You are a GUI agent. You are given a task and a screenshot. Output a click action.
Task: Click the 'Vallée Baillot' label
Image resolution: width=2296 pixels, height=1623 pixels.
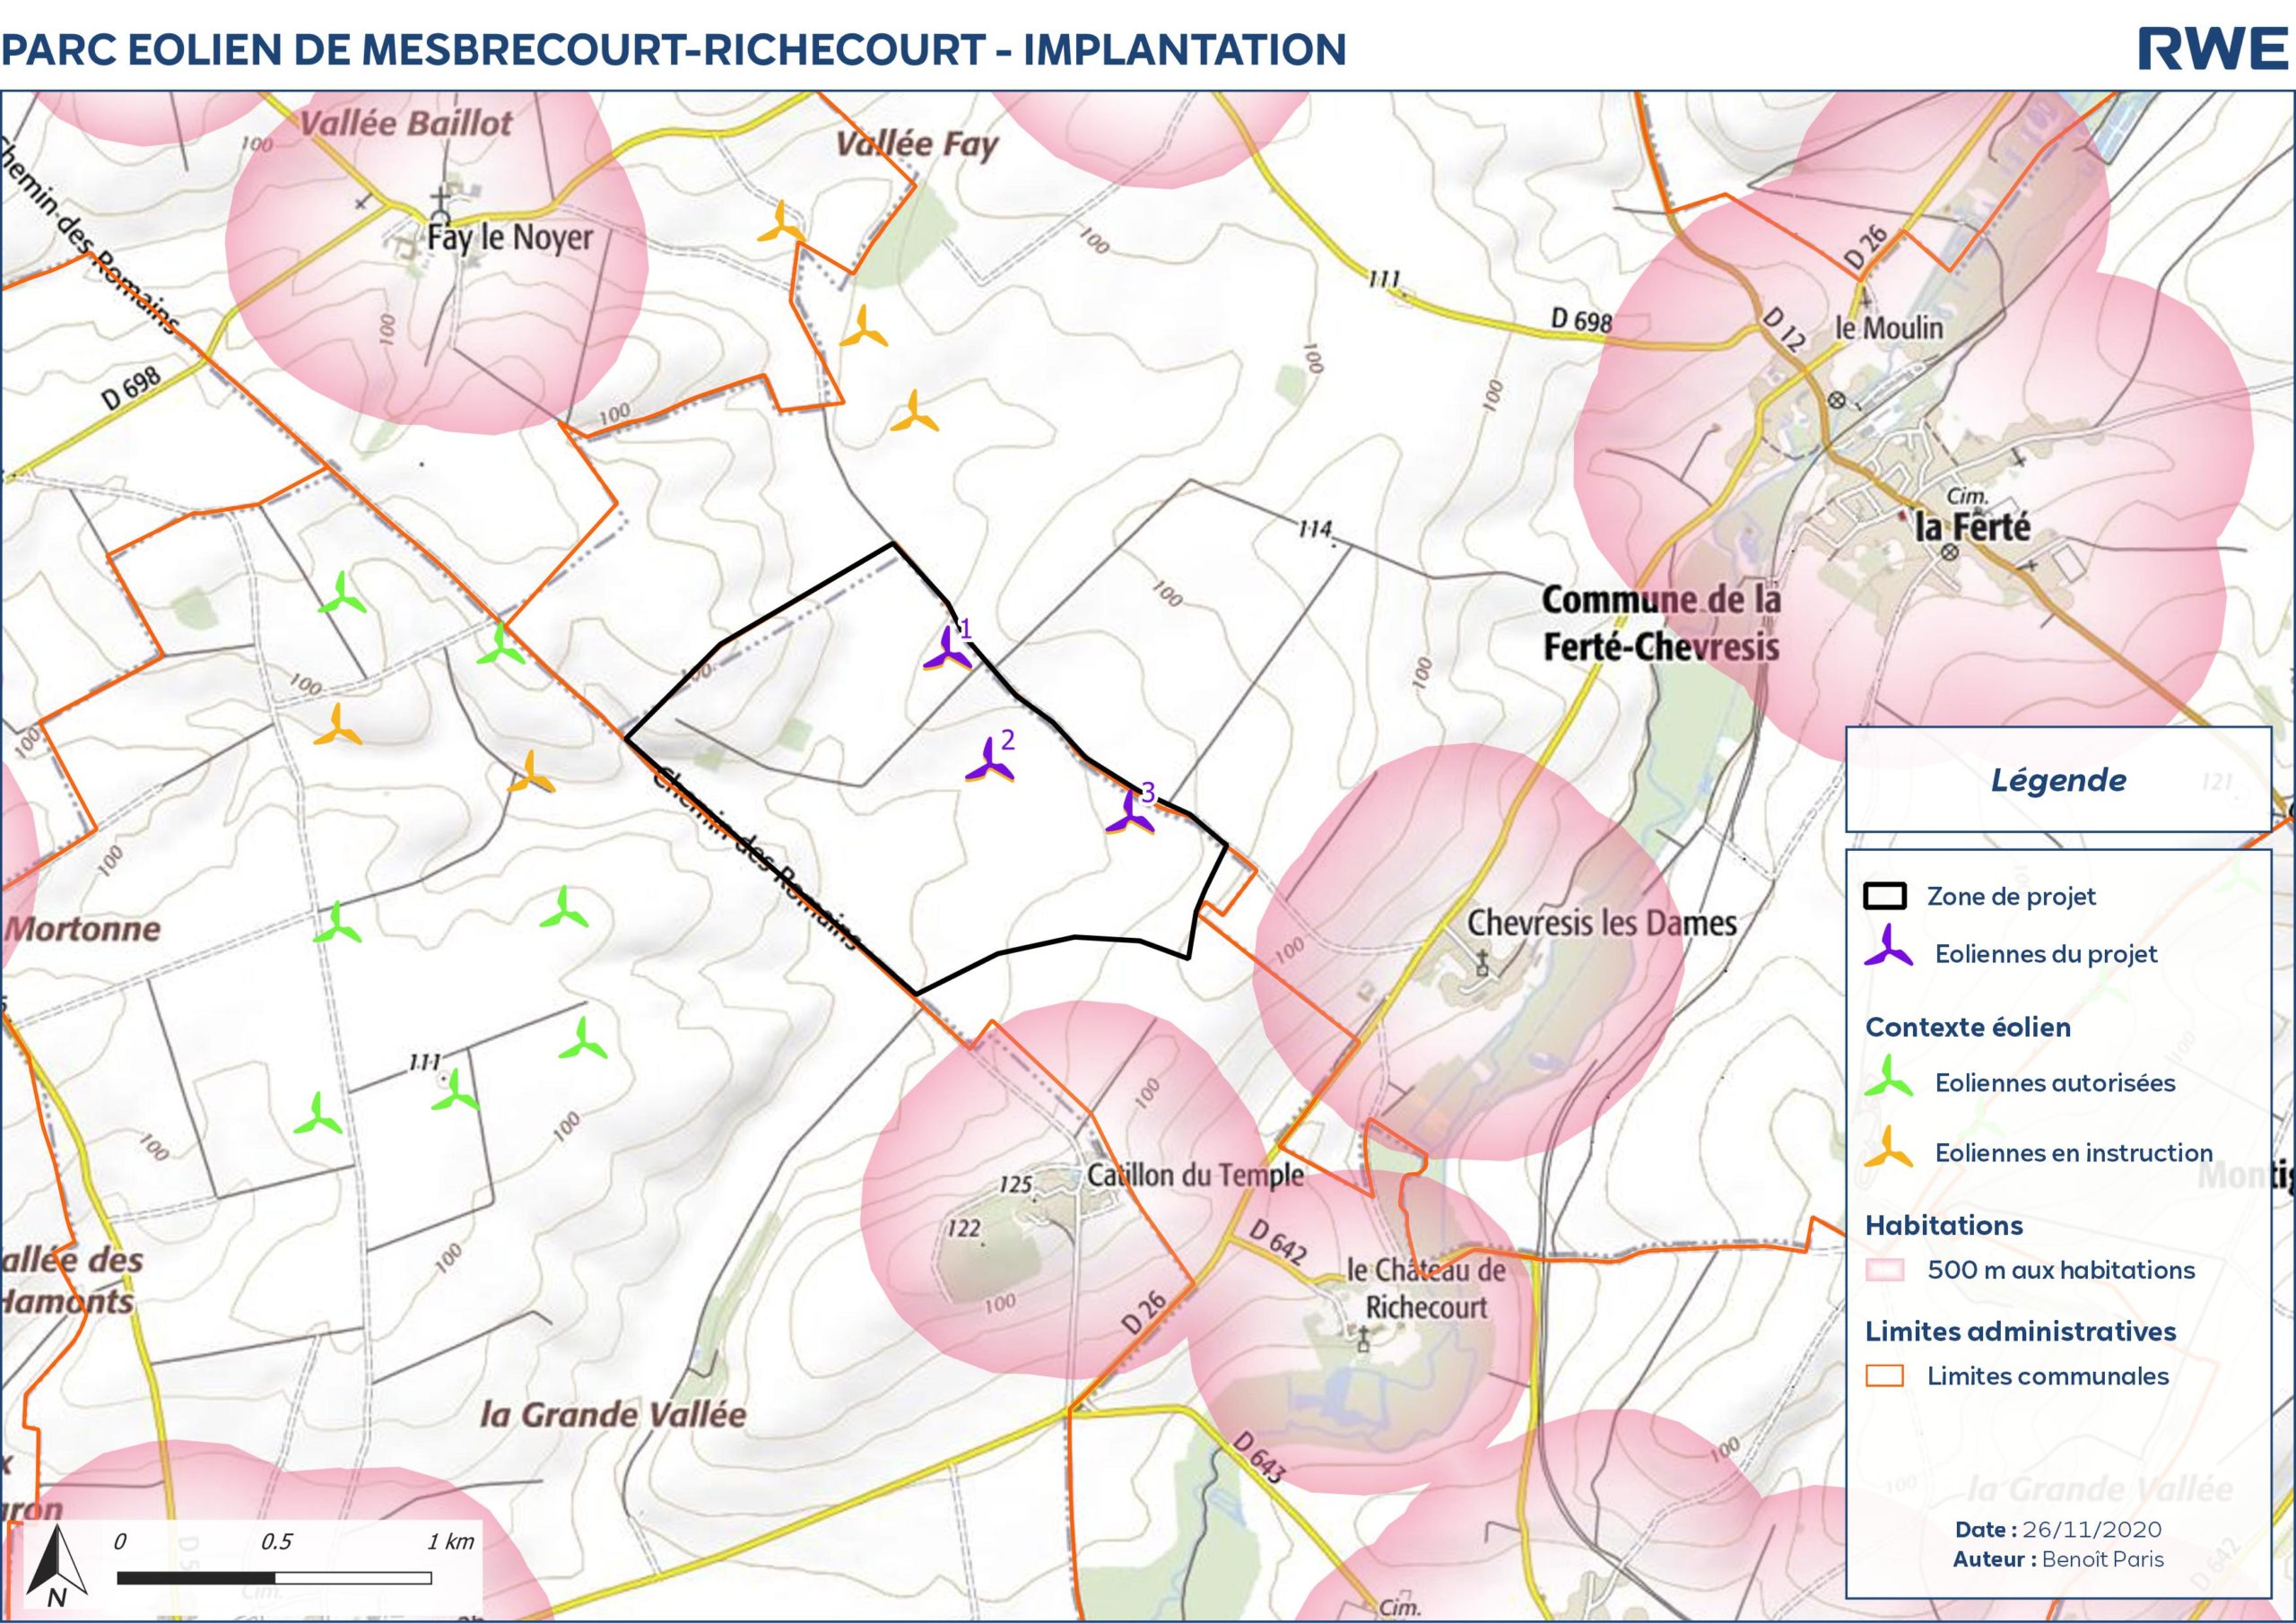coord(406,123)
